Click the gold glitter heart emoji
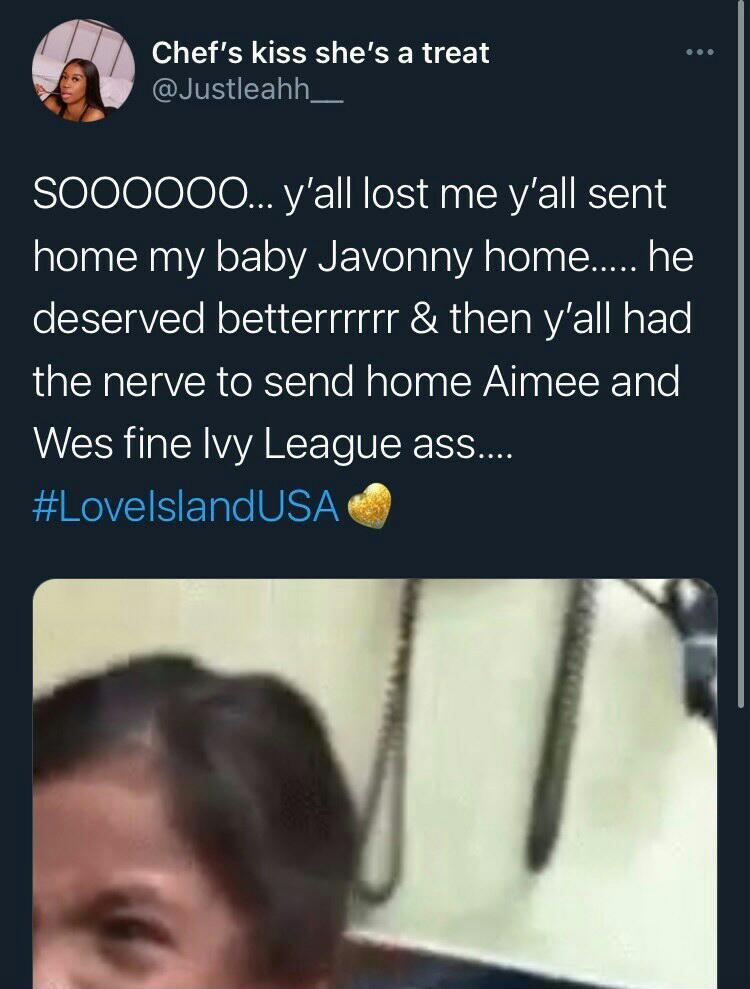The image size is (750, 989). point(369,505)
